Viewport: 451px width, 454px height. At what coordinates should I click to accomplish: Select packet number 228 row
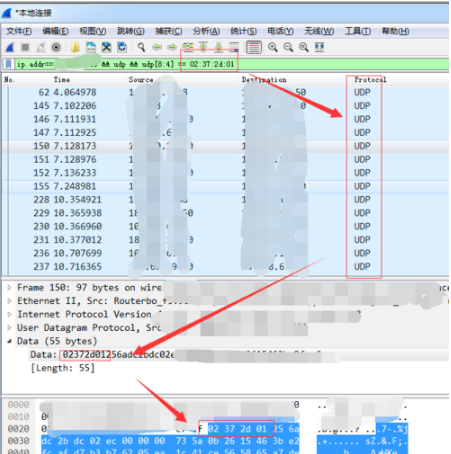click(225, 200)
